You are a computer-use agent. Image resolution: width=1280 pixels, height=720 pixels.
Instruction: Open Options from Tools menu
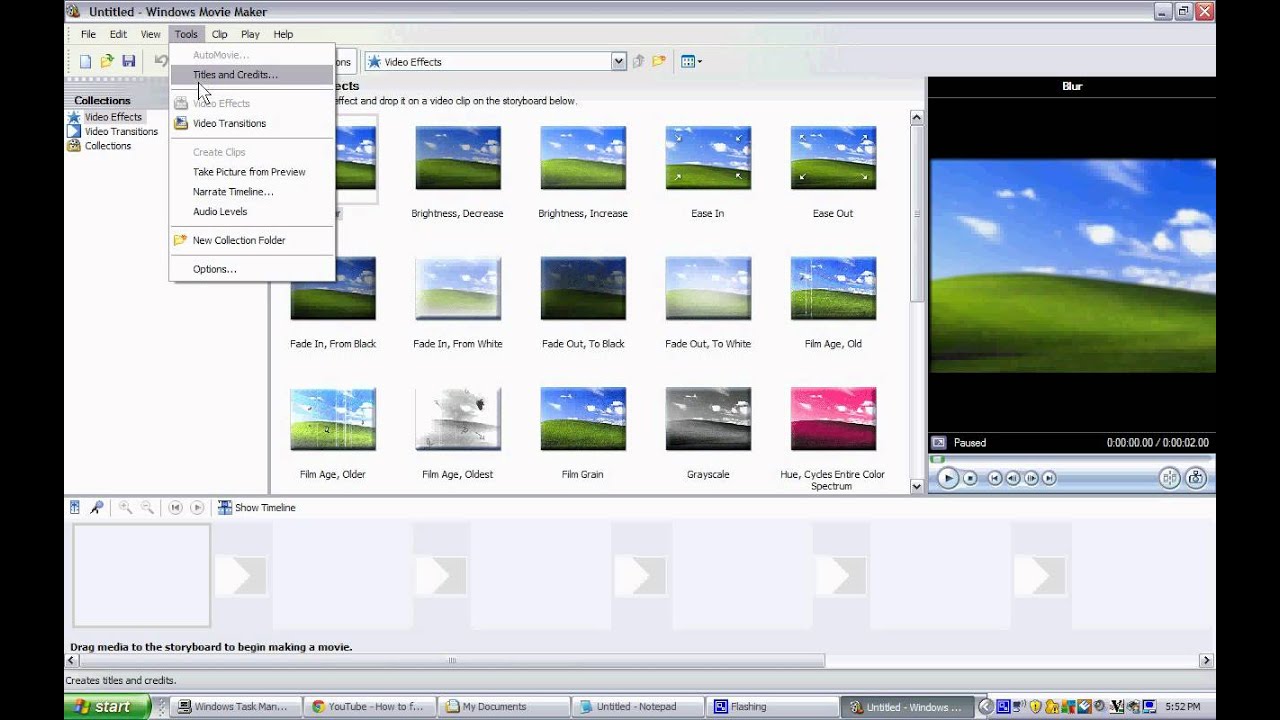(252, 269)
